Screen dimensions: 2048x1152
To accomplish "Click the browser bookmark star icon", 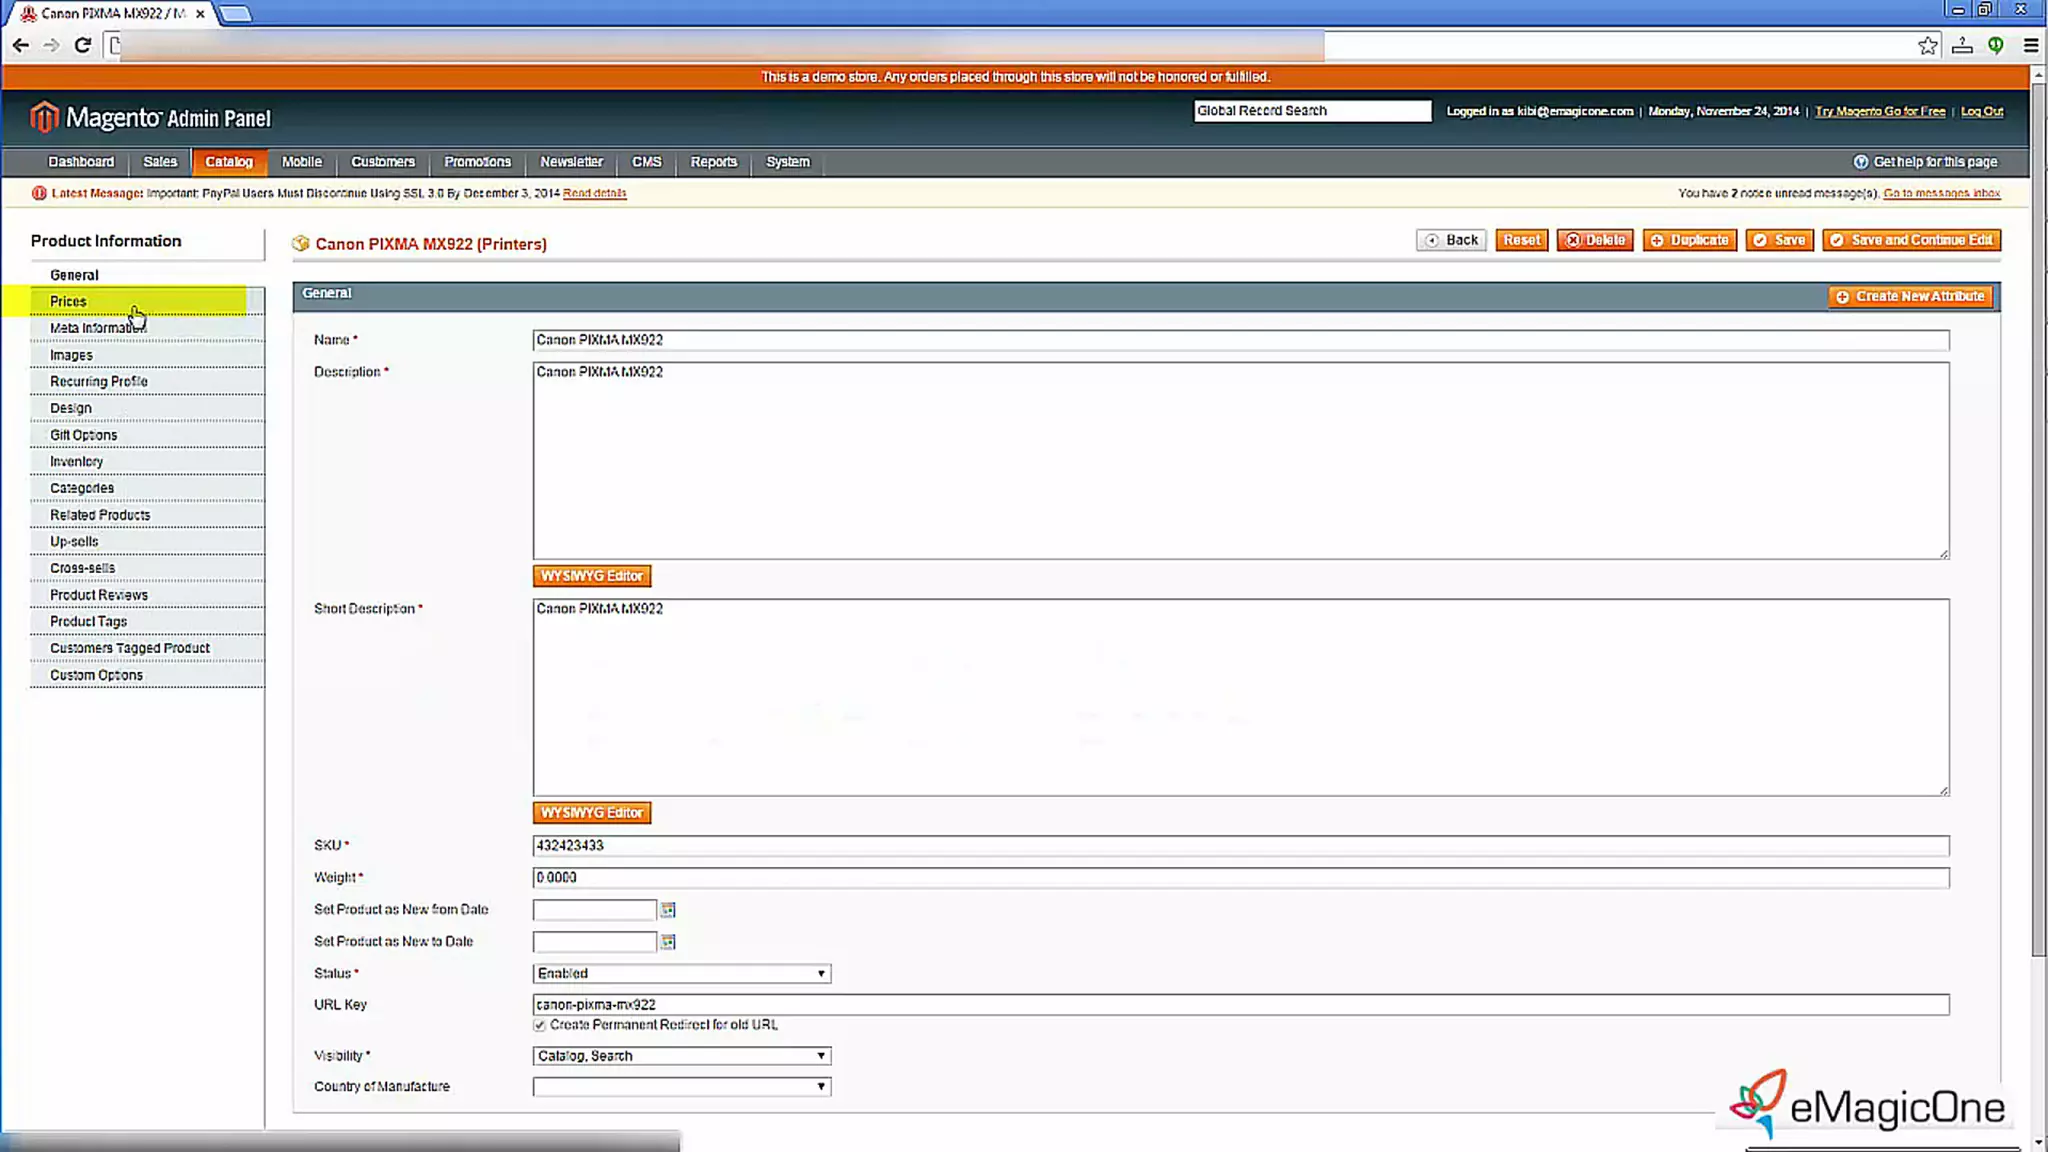I will pos(1927,45).
